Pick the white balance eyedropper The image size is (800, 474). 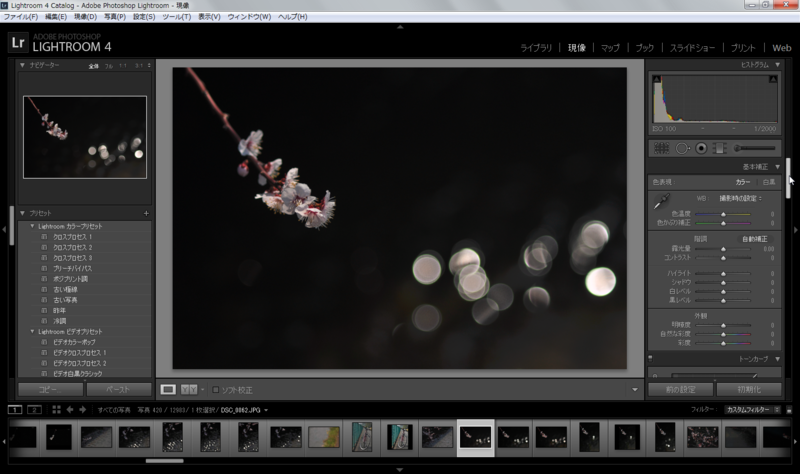[662, 202]
